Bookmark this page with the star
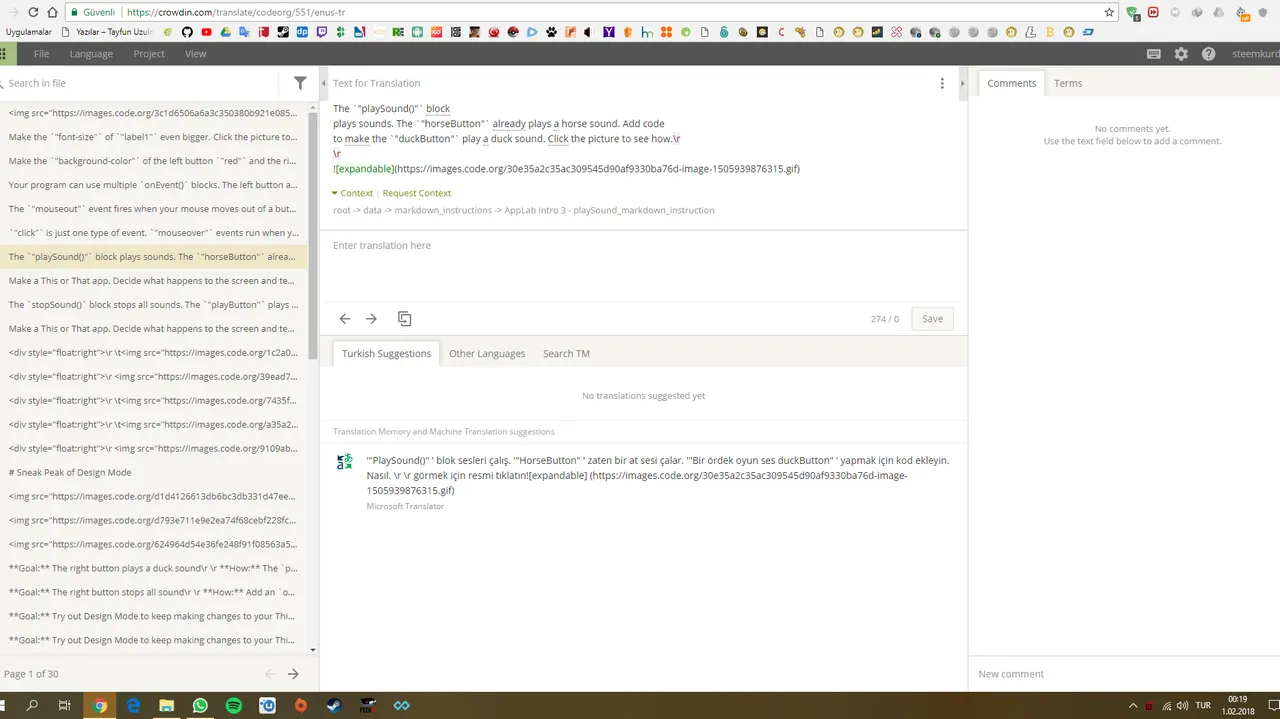1280x719 pixels. click(1109, 12)
